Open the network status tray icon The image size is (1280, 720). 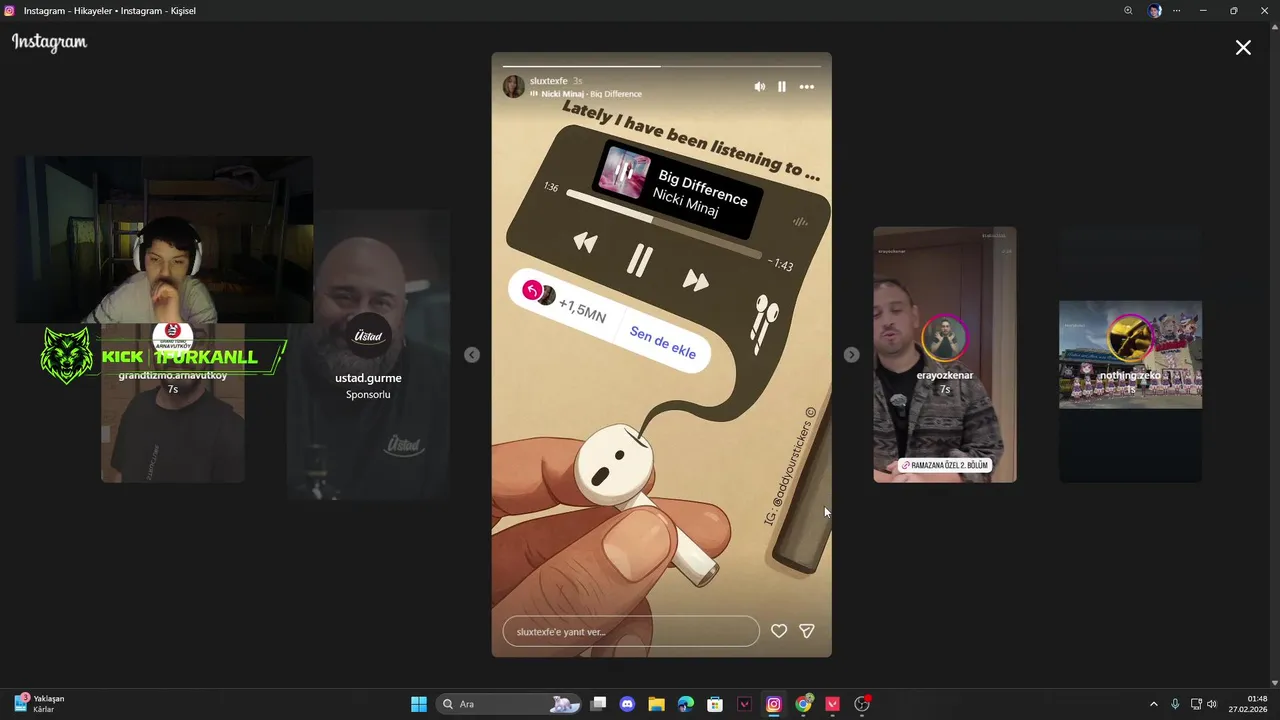(1196, 704)
